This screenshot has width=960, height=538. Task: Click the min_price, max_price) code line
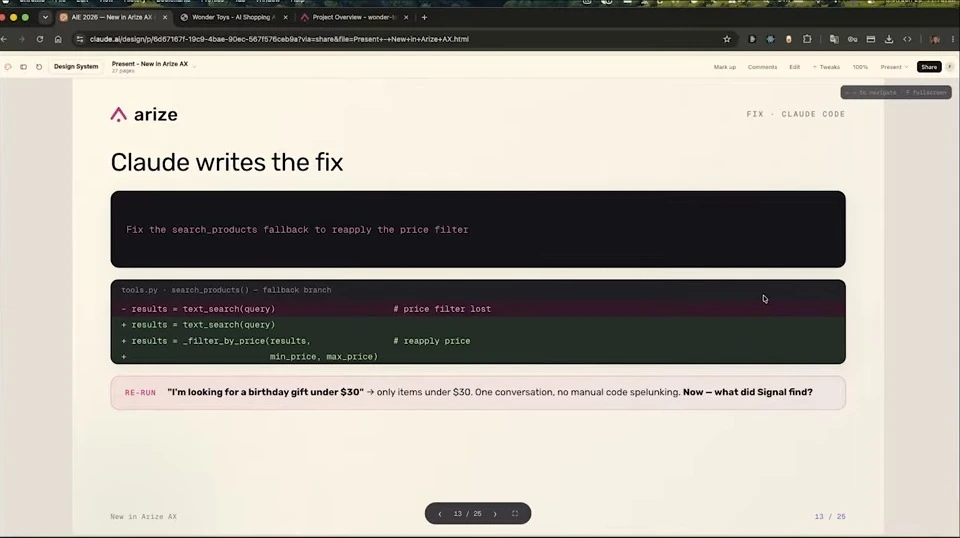(x=324, y=357)
